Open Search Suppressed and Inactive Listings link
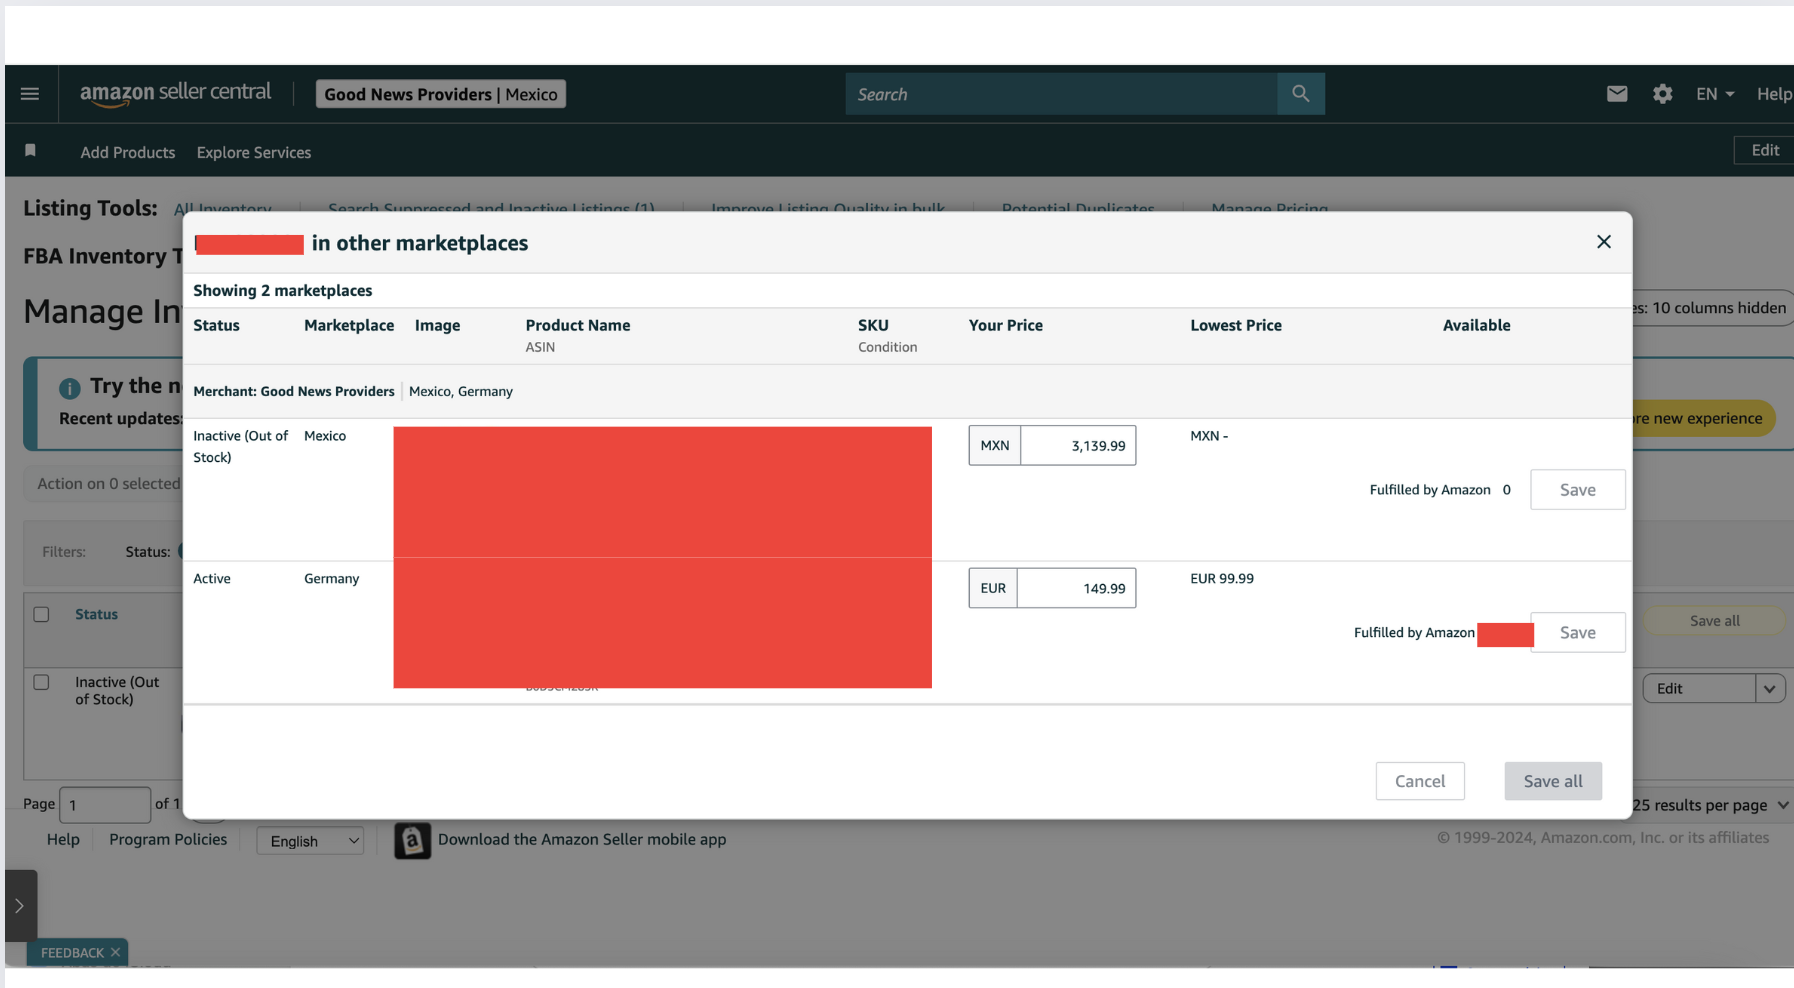Screen dimensions: 1794x988 (491, 208)
